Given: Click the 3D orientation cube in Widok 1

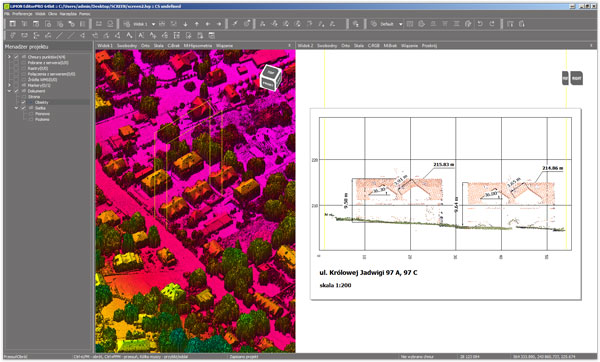Looking at the screenshot, I should (x=271, y=78).
